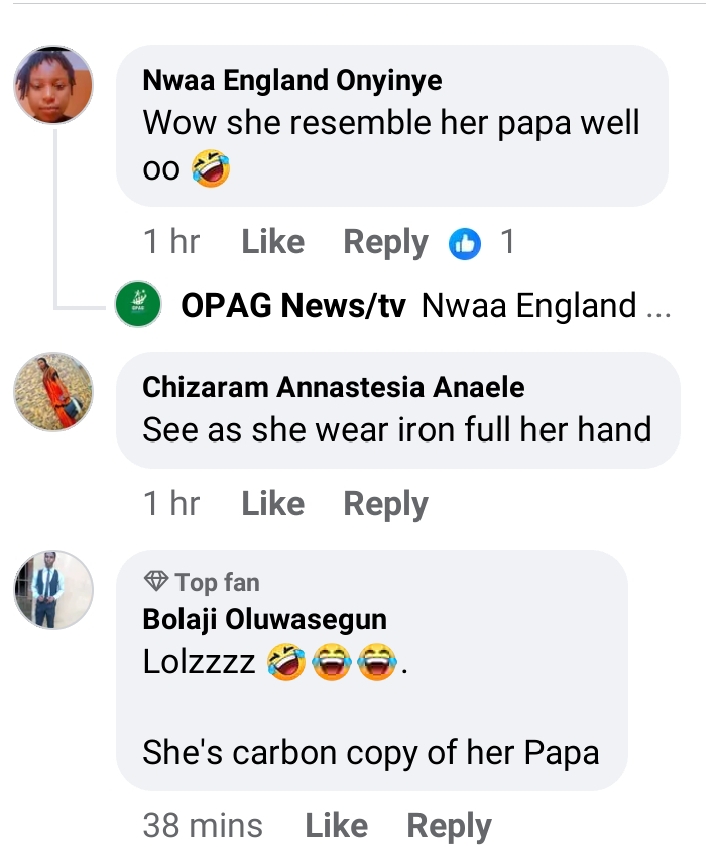This screenshot has height=847, width=718.
Task: Reply to Nwaa England Onyinye's comment
Action: click(386, 242)
